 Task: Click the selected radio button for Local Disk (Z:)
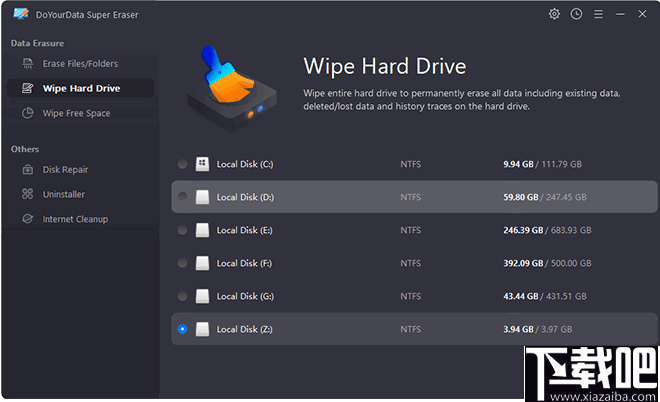coord(182,329)
